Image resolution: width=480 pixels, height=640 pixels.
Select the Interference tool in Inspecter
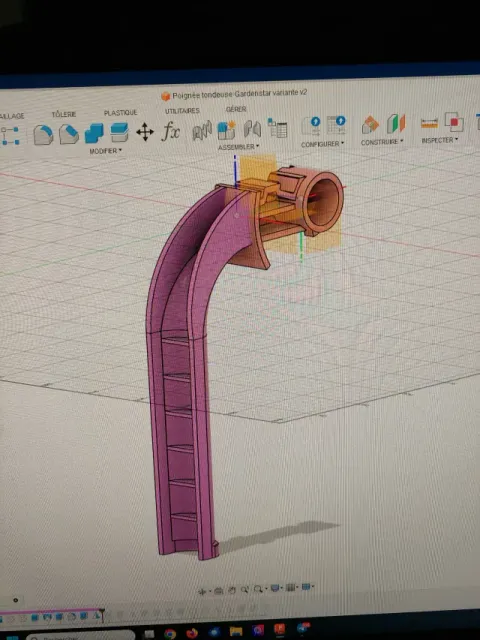coord(454,122)
